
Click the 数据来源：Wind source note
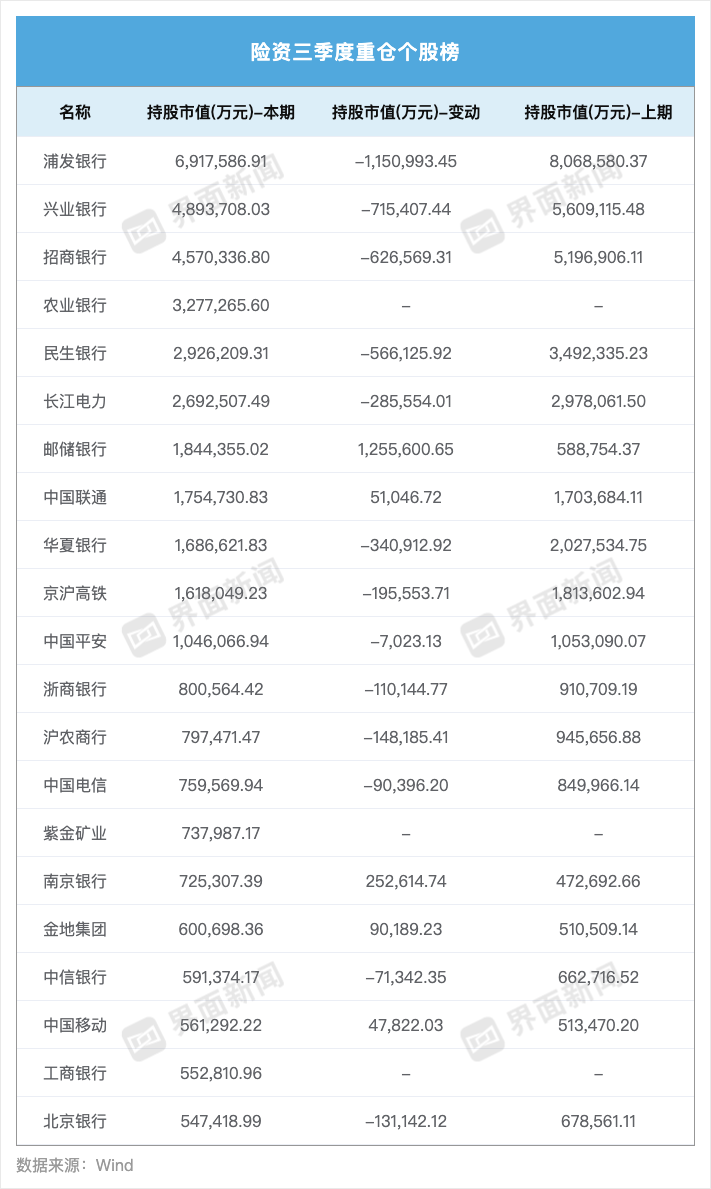[x=75, y=1165]
